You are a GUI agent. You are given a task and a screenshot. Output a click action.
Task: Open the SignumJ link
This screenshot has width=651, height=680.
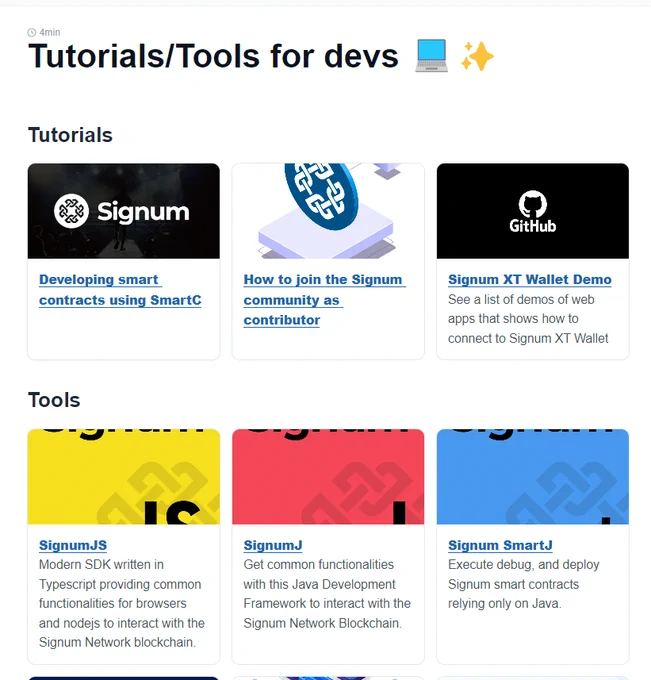[273, 545]
